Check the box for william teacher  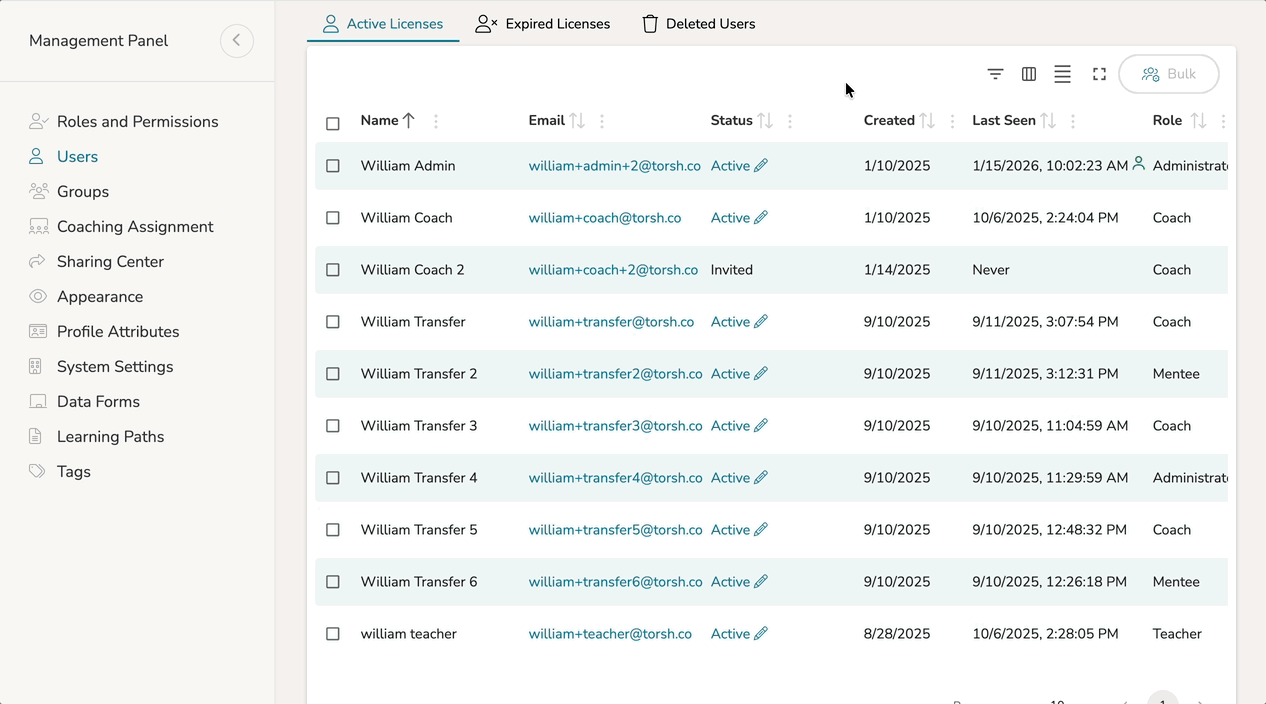pos(333,634)
